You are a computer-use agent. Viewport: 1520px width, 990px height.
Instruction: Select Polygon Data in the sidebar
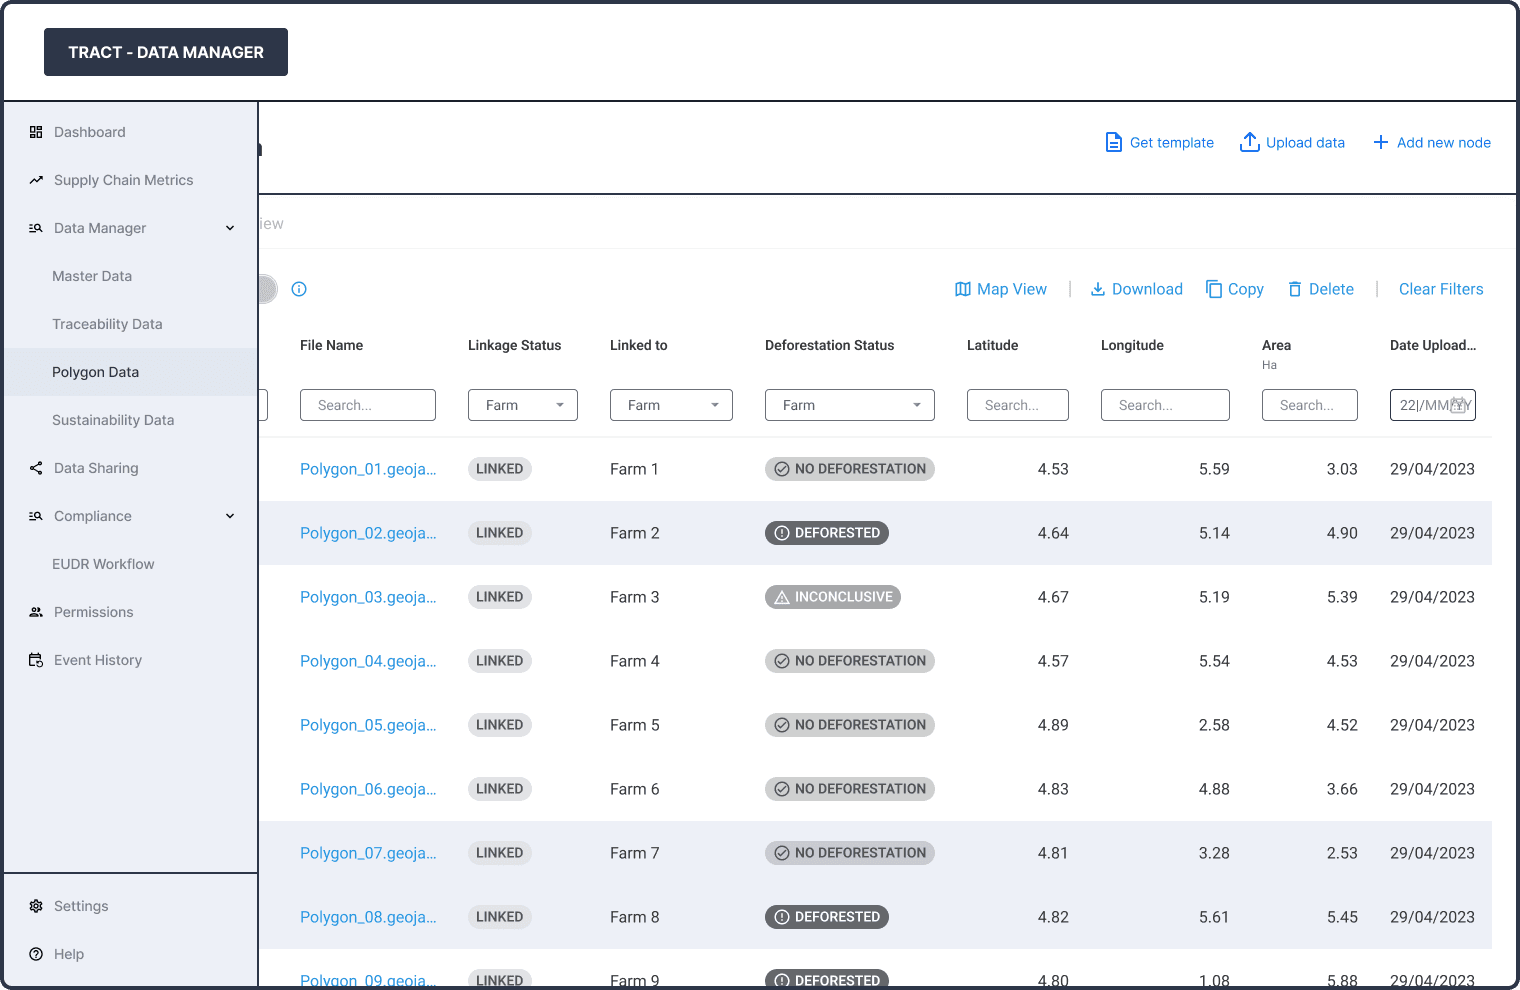[x=131, y=372]
